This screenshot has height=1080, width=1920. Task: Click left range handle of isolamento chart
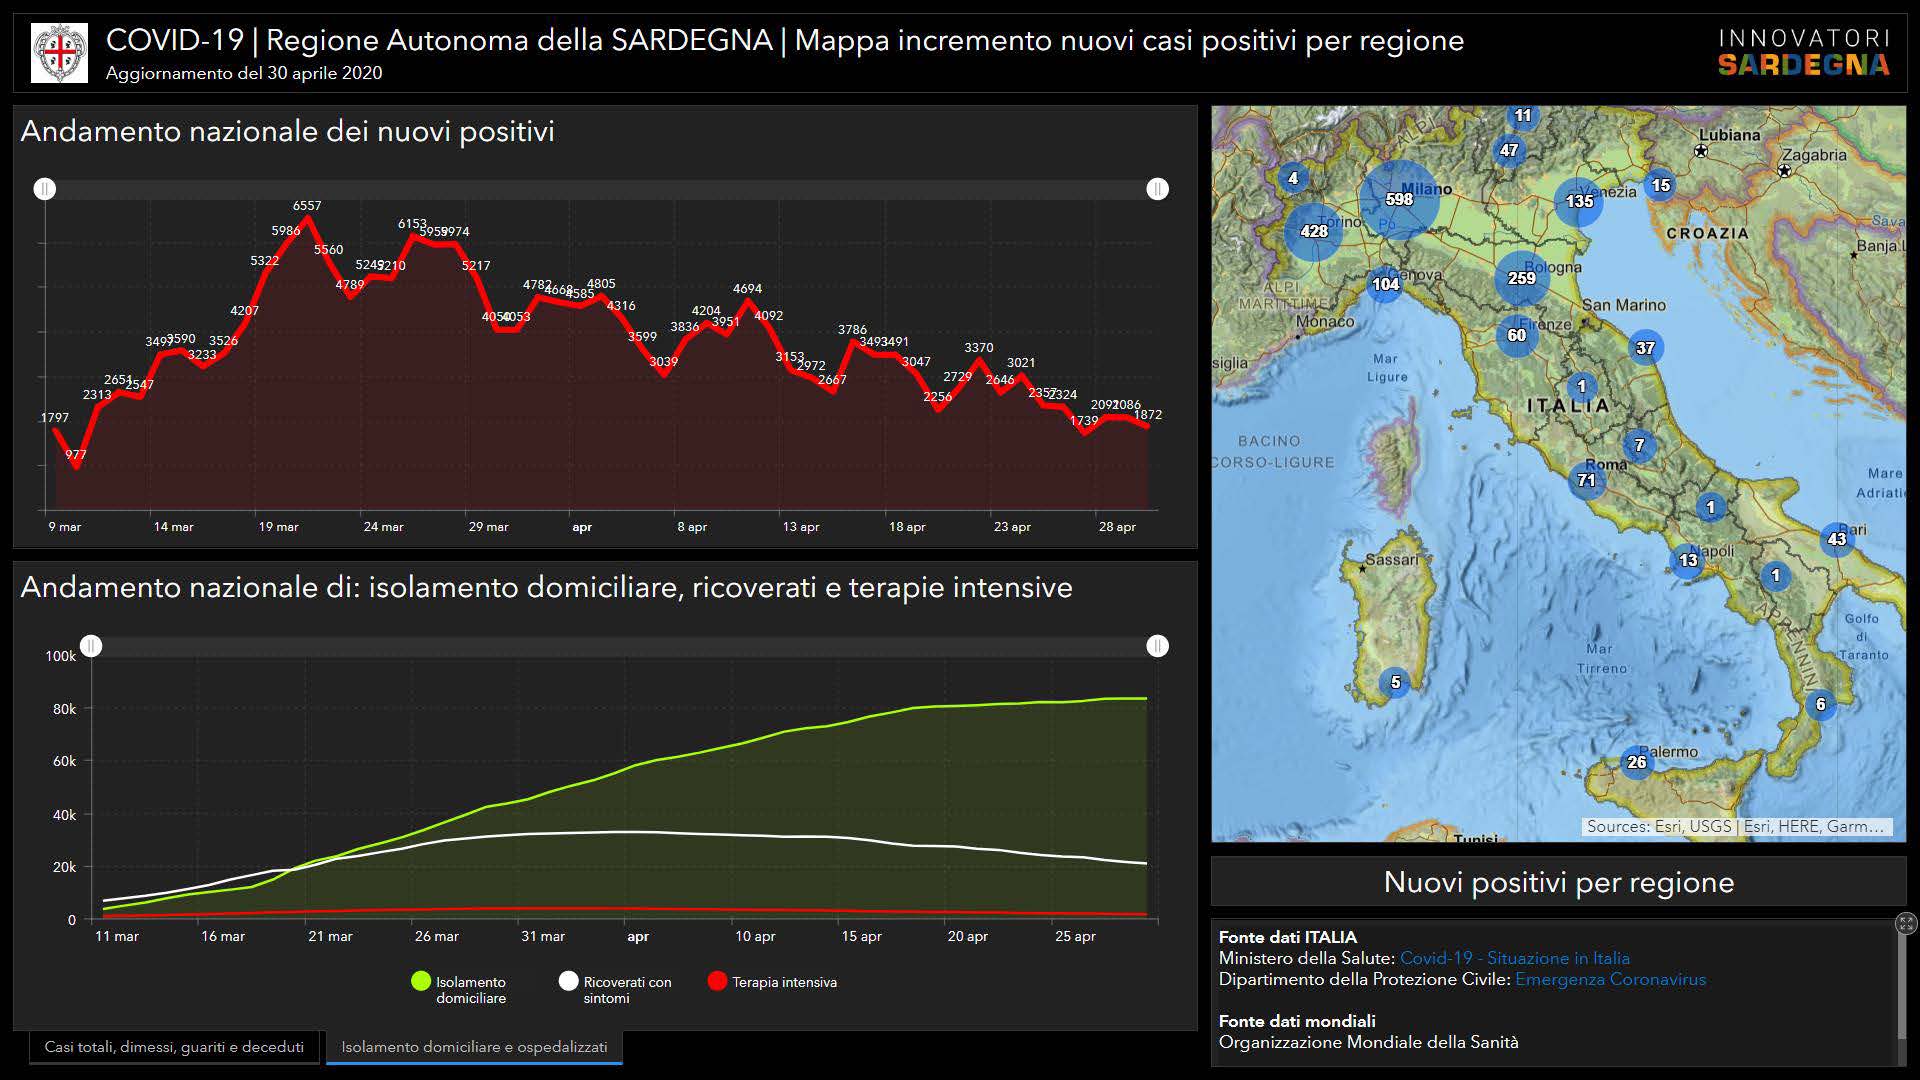91,646
